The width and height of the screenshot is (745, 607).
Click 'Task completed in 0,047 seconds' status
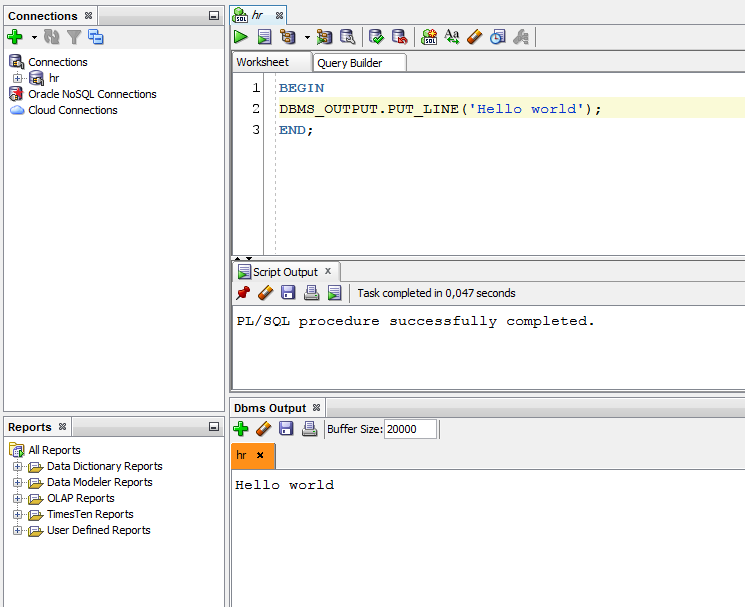click(436, 293)
